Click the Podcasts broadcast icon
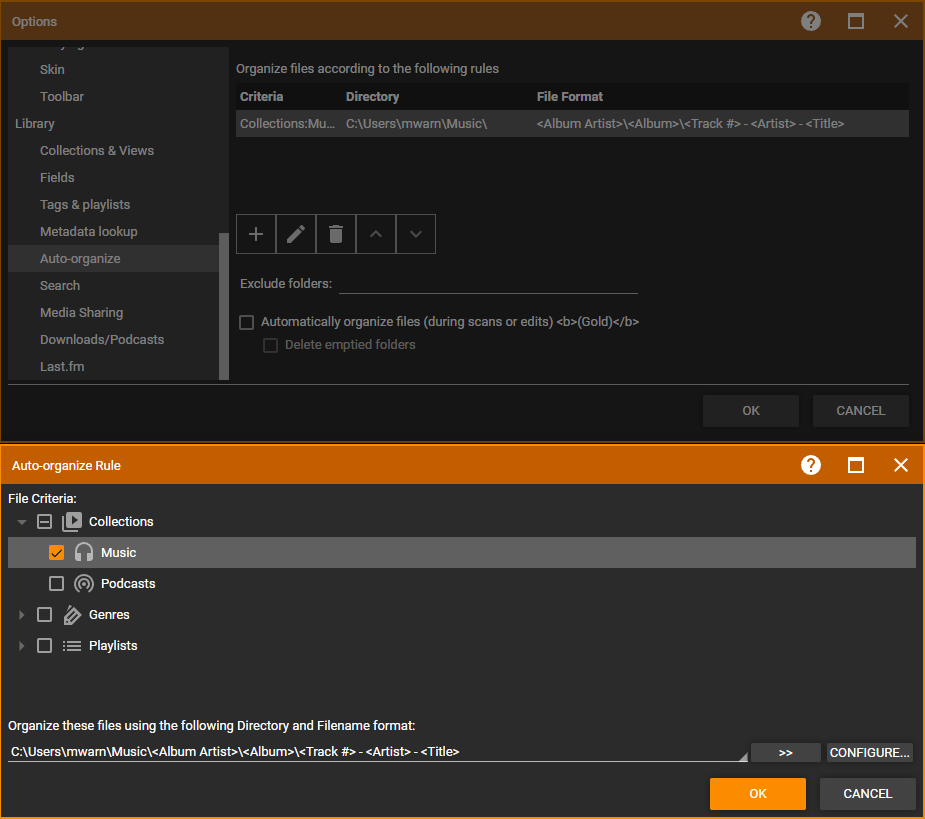Image resolution: width=925 pixels, height=819 pixels. tap(84, 584)
